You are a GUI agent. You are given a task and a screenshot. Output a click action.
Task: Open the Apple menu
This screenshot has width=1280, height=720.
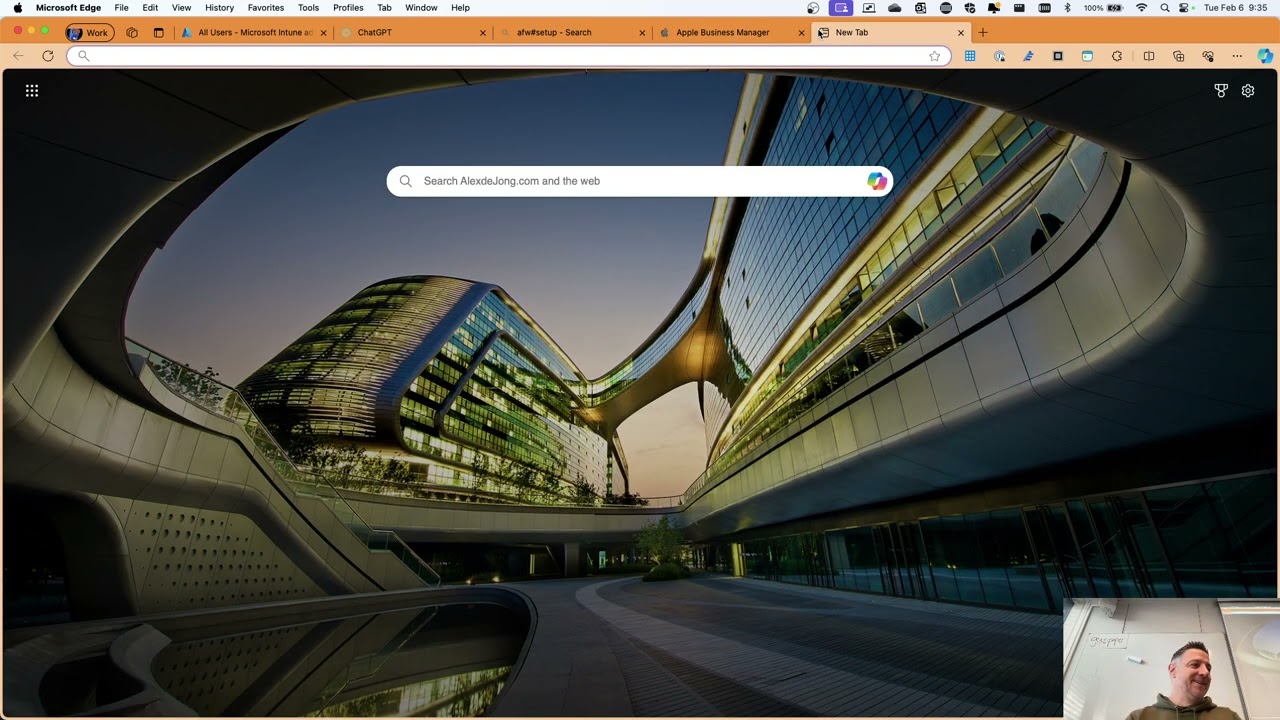pos(17,8)
